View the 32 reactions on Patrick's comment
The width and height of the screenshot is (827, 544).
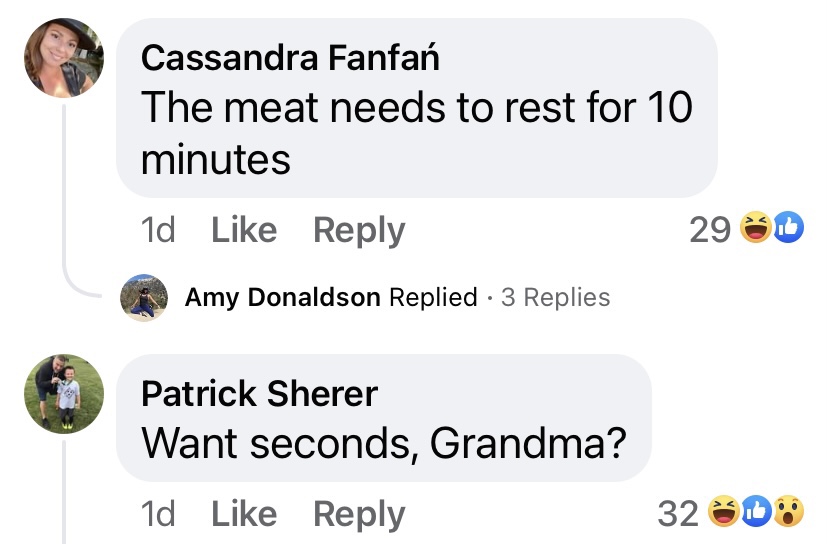678,514
